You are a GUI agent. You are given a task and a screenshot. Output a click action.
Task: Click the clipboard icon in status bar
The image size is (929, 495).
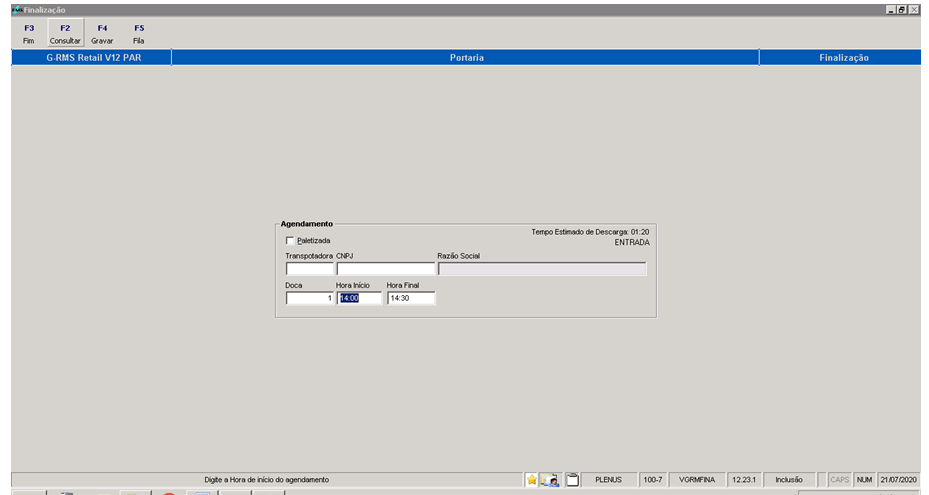[x=572, y=480]
